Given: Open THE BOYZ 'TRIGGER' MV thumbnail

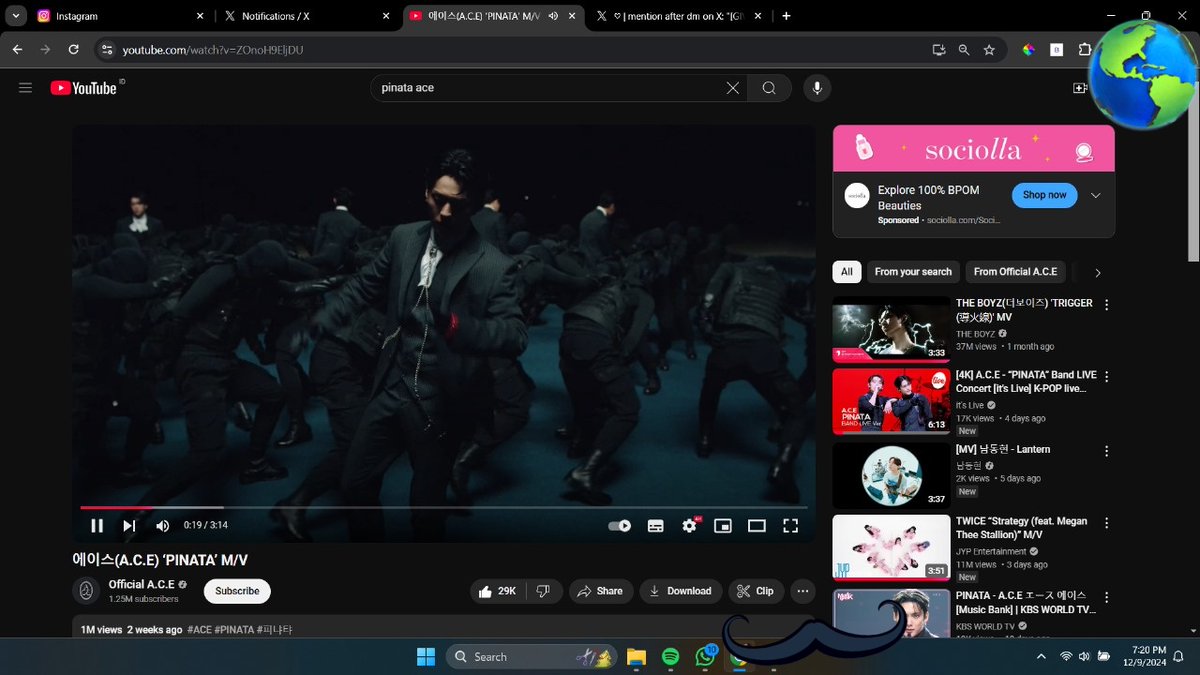Looking at the screenshot, I should click(x=891, y=328).
